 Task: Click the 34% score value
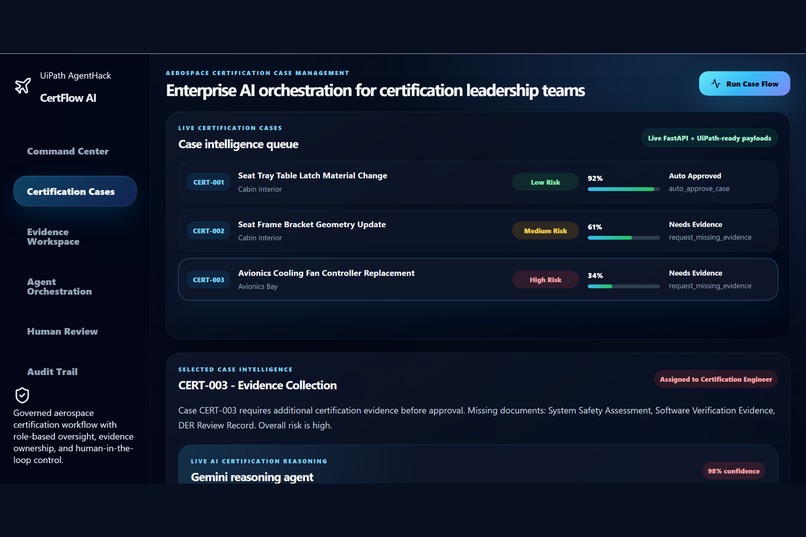595,275
